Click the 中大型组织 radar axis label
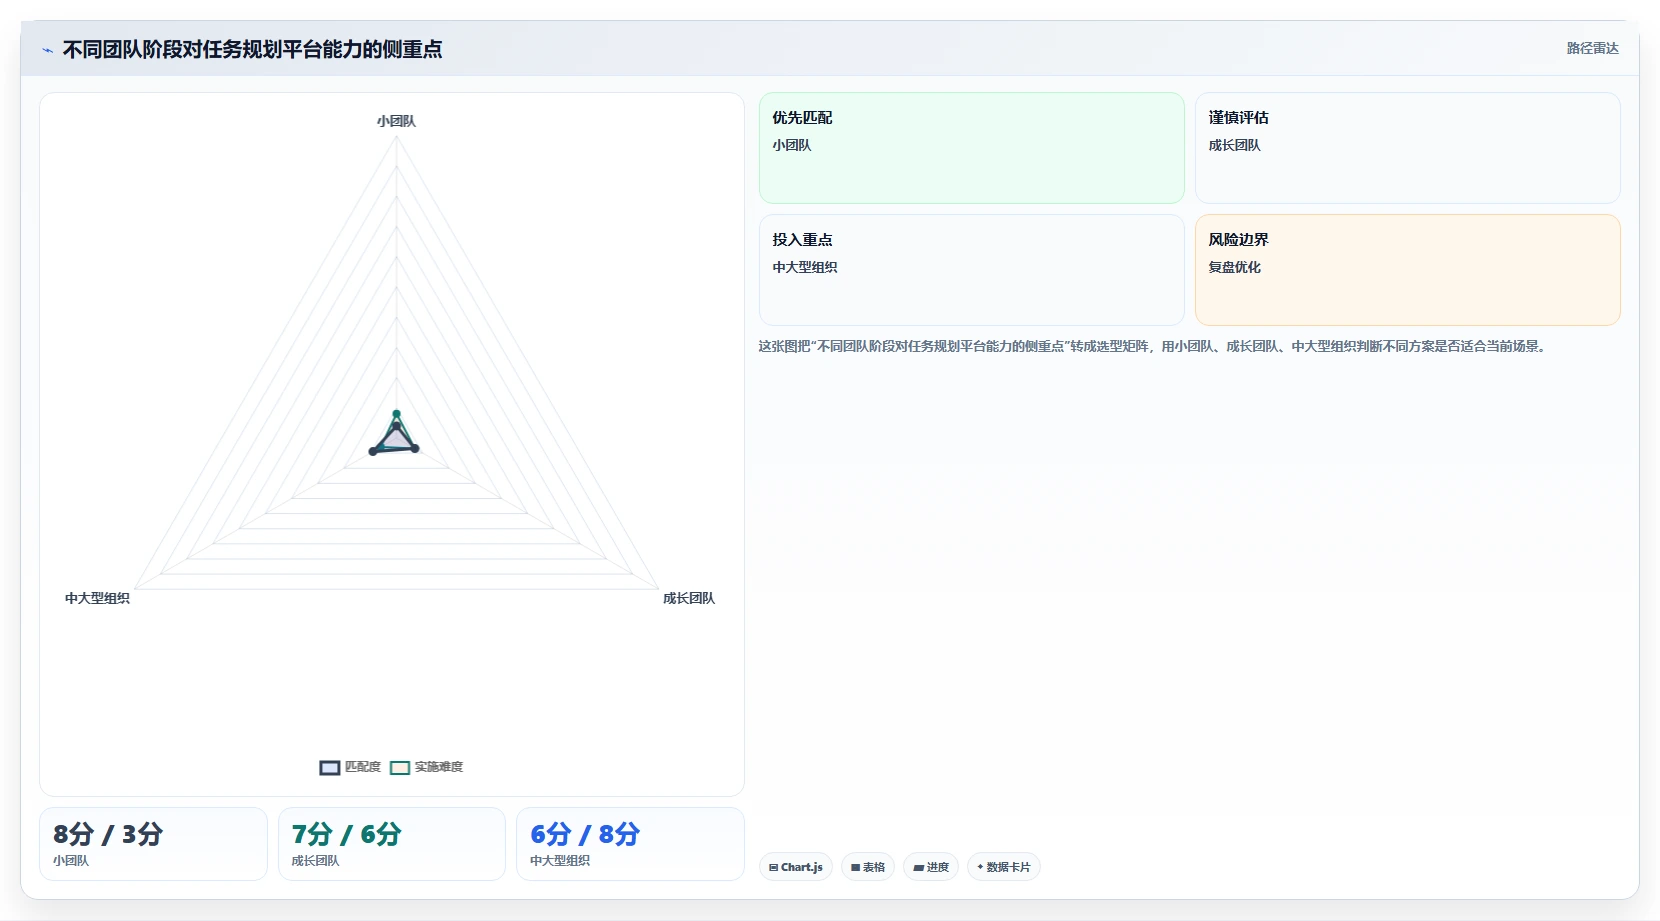Screen dimensions: 1660x921 pyautogui.click(x=97, y=598)
